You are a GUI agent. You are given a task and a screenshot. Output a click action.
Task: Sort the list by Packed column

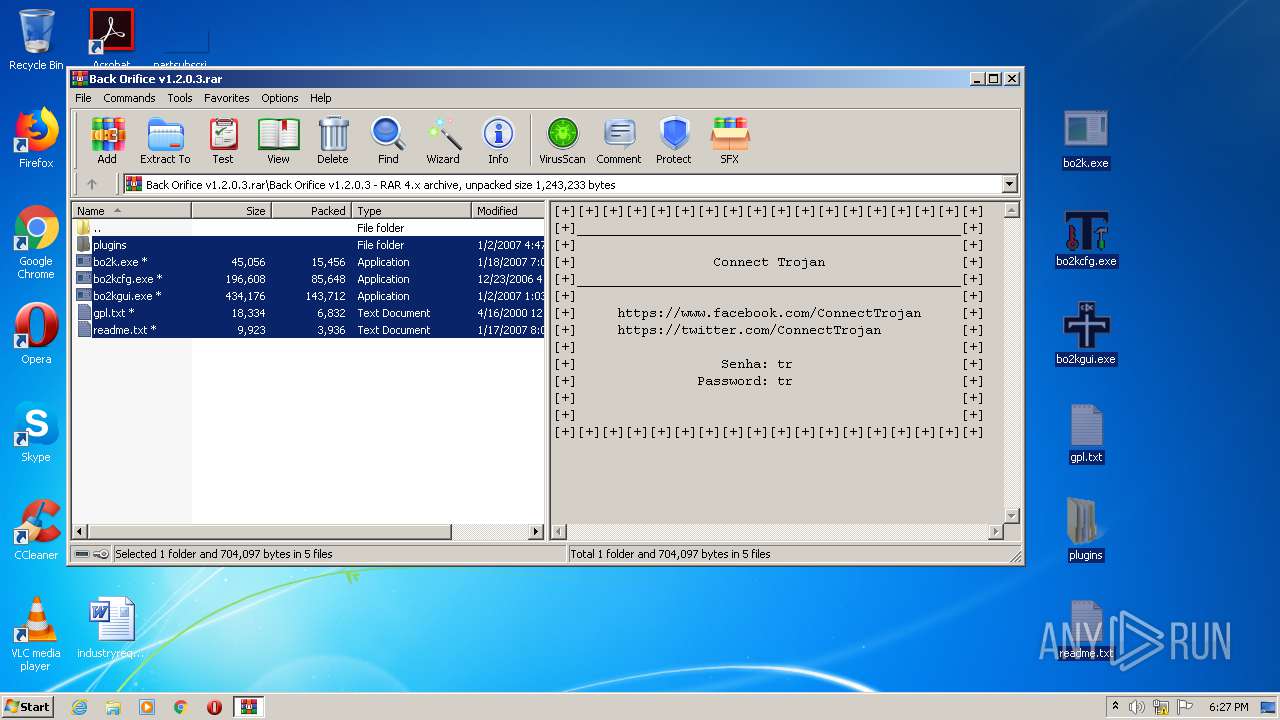point(311,210)
